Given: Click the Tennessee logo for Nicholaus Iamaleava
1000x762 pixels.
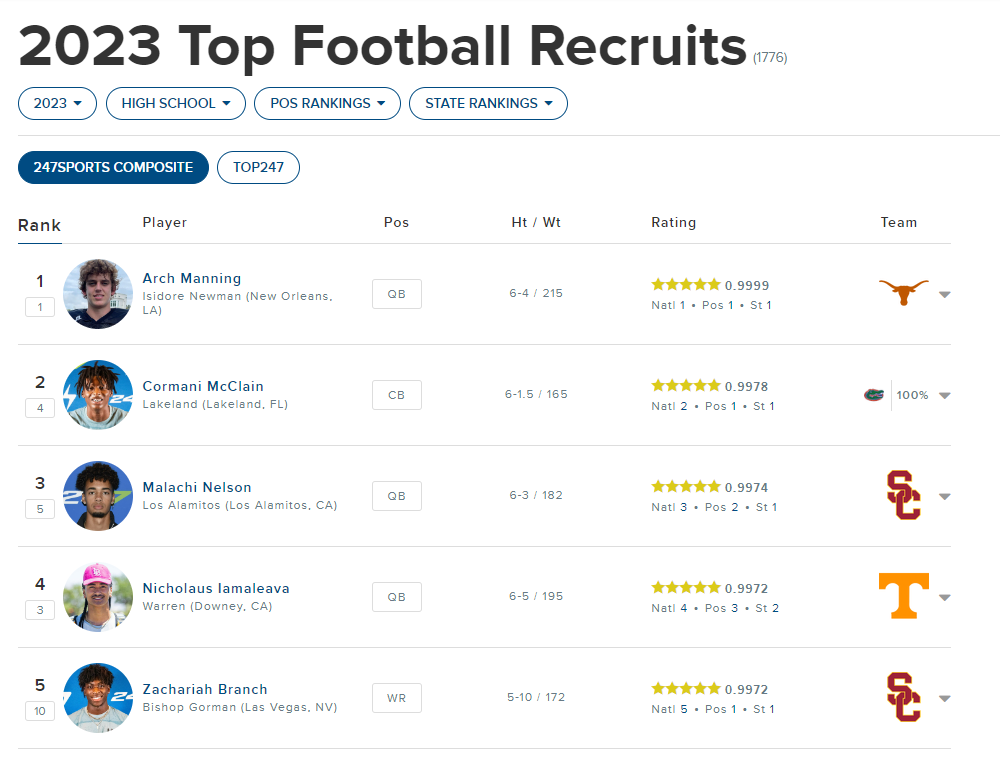Looking at the screenshot, I should (903, 596).
